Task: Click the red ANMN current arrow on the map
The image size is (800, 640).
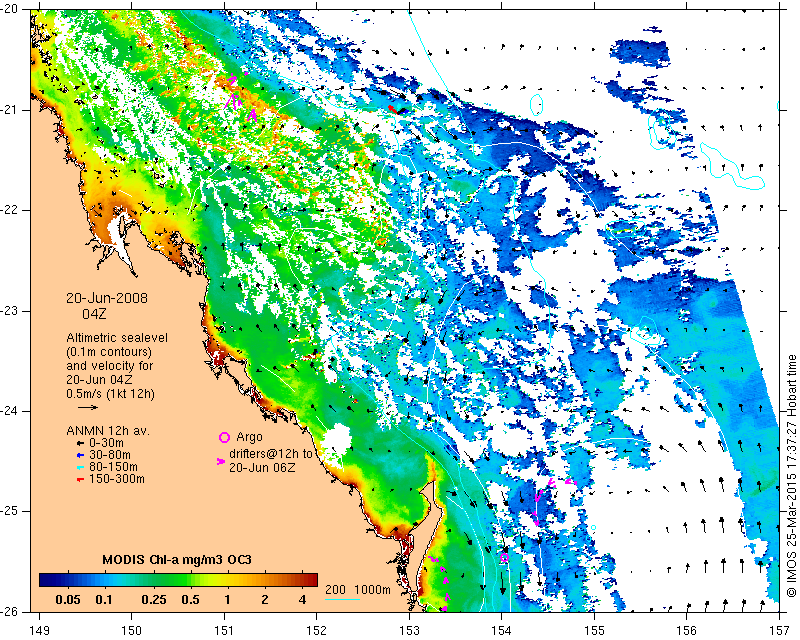Action: [393, 109]
